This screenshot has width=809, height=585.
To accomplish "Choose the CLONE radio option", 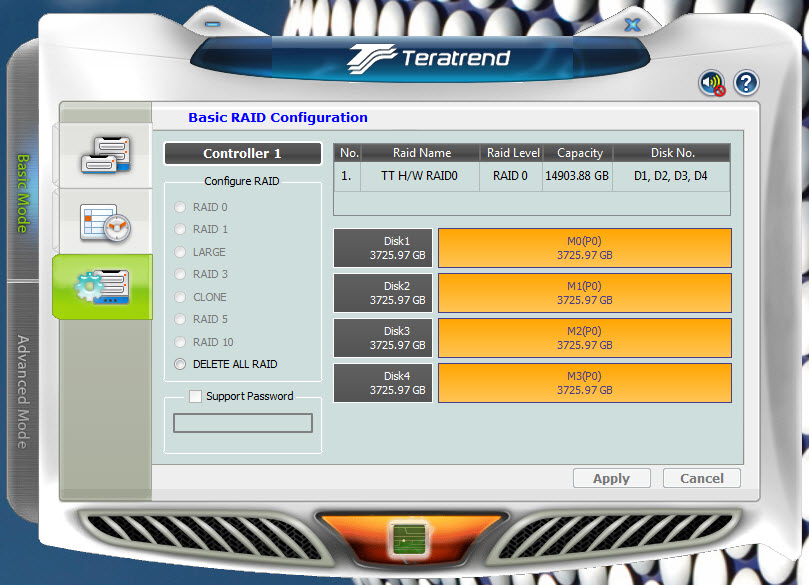I will click(x=180, y=297).
